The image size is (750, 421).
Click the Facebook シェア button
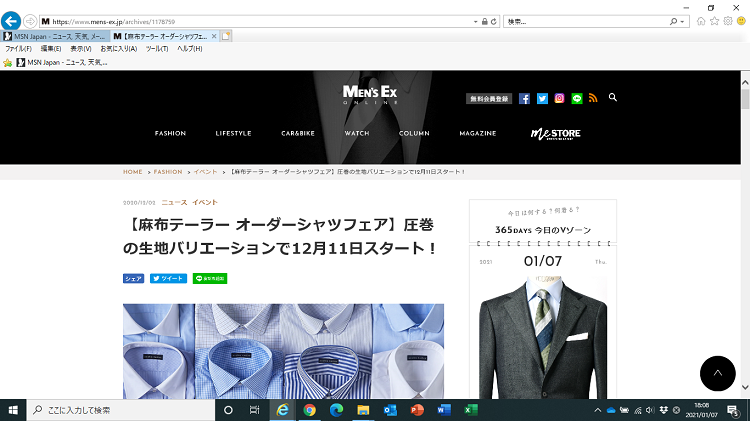pos(133,278)
